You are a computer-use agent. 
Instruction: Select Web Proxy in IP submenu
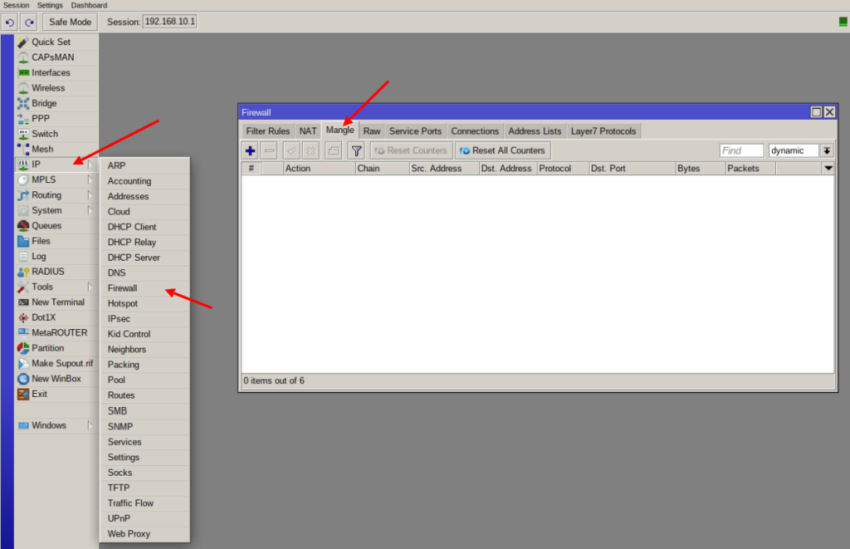coord(145,534)
